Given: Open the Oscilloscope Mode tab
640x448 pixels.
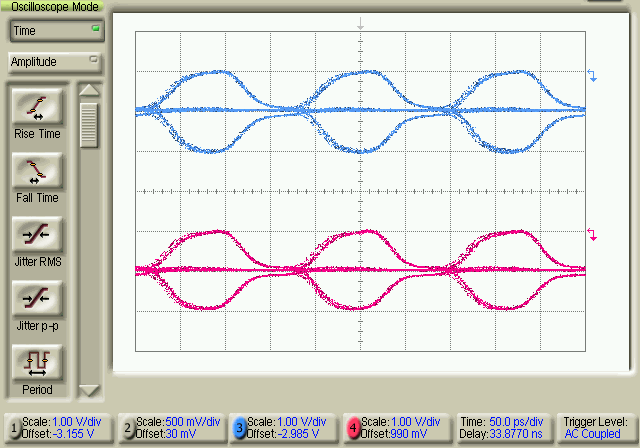Looking at the screenshot, I should pos(53,6).
